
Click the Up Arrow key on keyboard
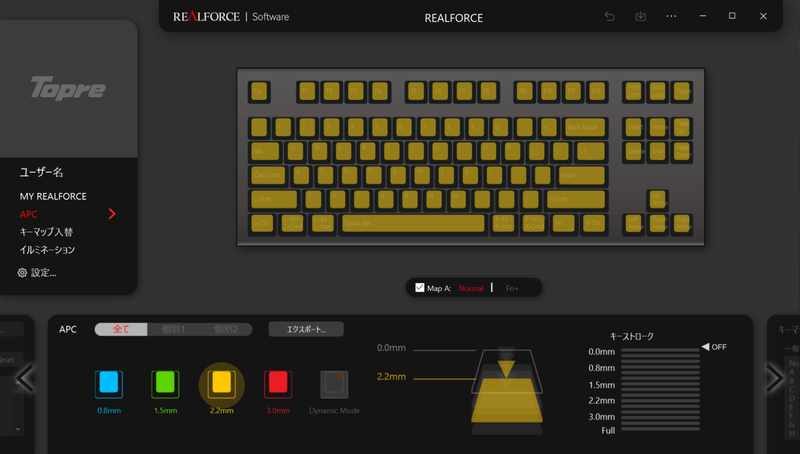[x=658, y=199]
